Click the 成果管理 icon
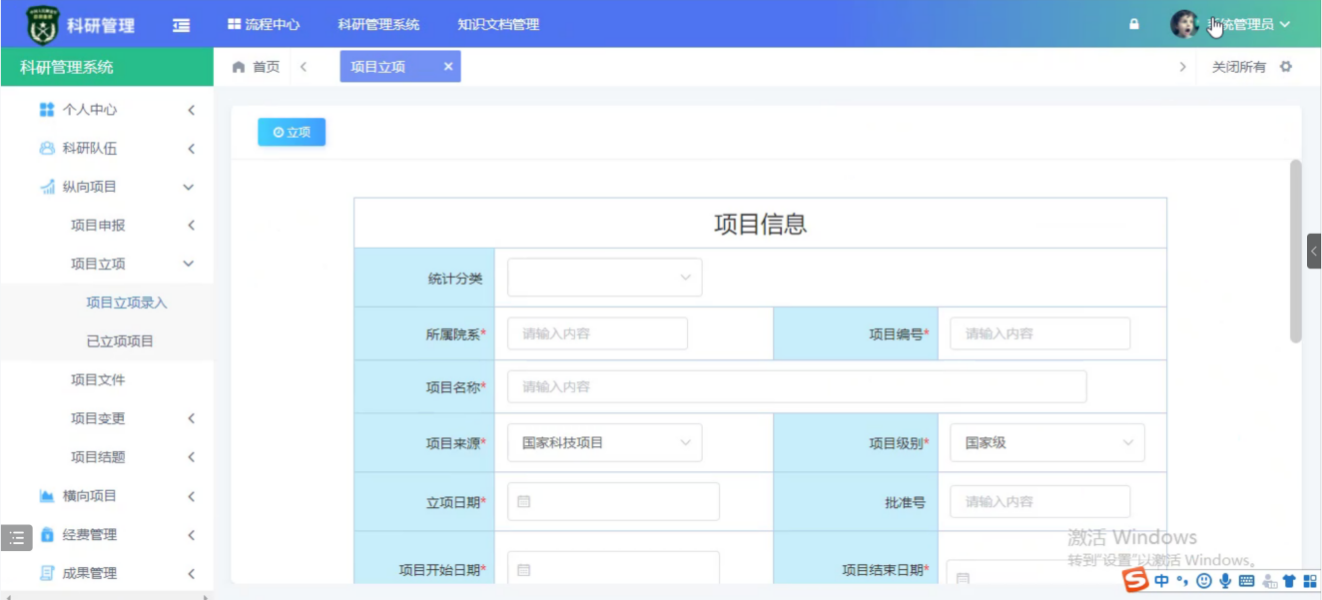 pyautogui.click(x=47, y=573)
